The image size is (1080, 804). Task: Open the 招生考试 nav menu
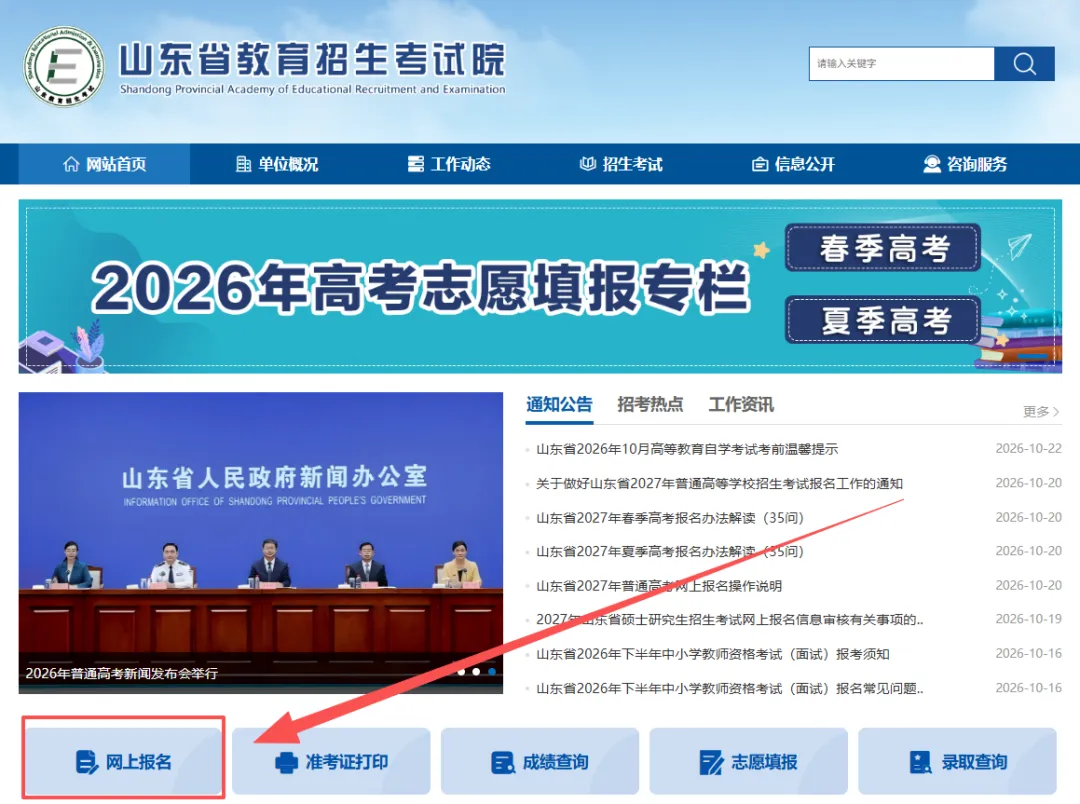pyautogui.click(x=621, y=164)
